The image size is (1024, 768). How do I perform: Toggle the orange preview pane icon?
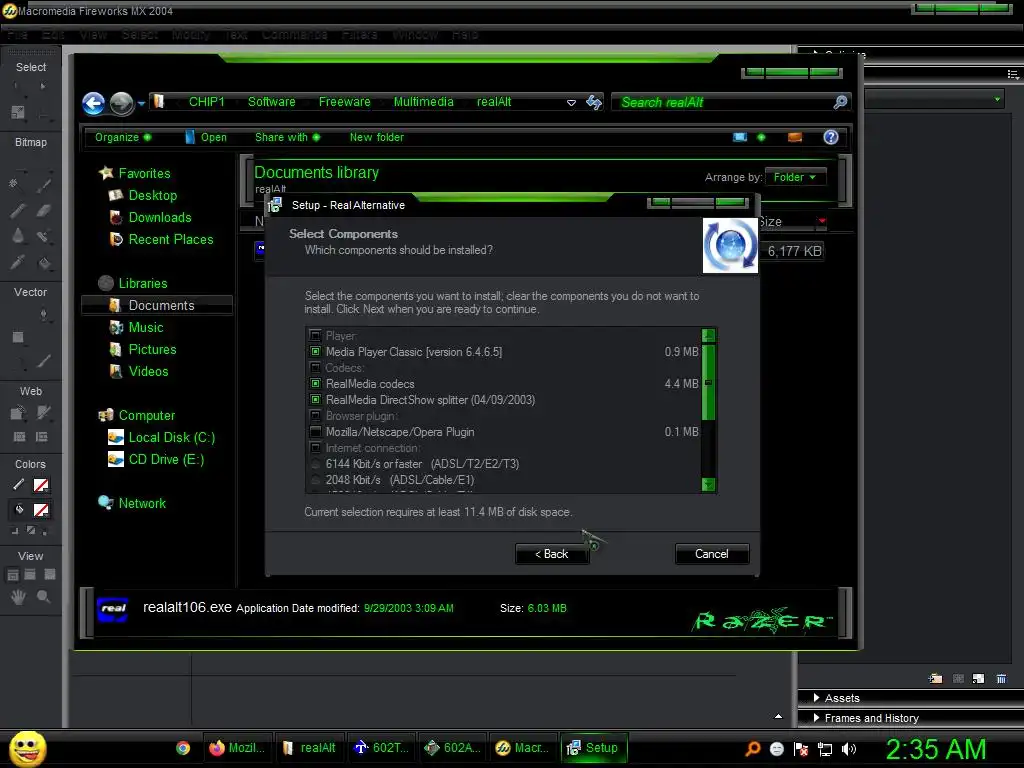[795, 137]
